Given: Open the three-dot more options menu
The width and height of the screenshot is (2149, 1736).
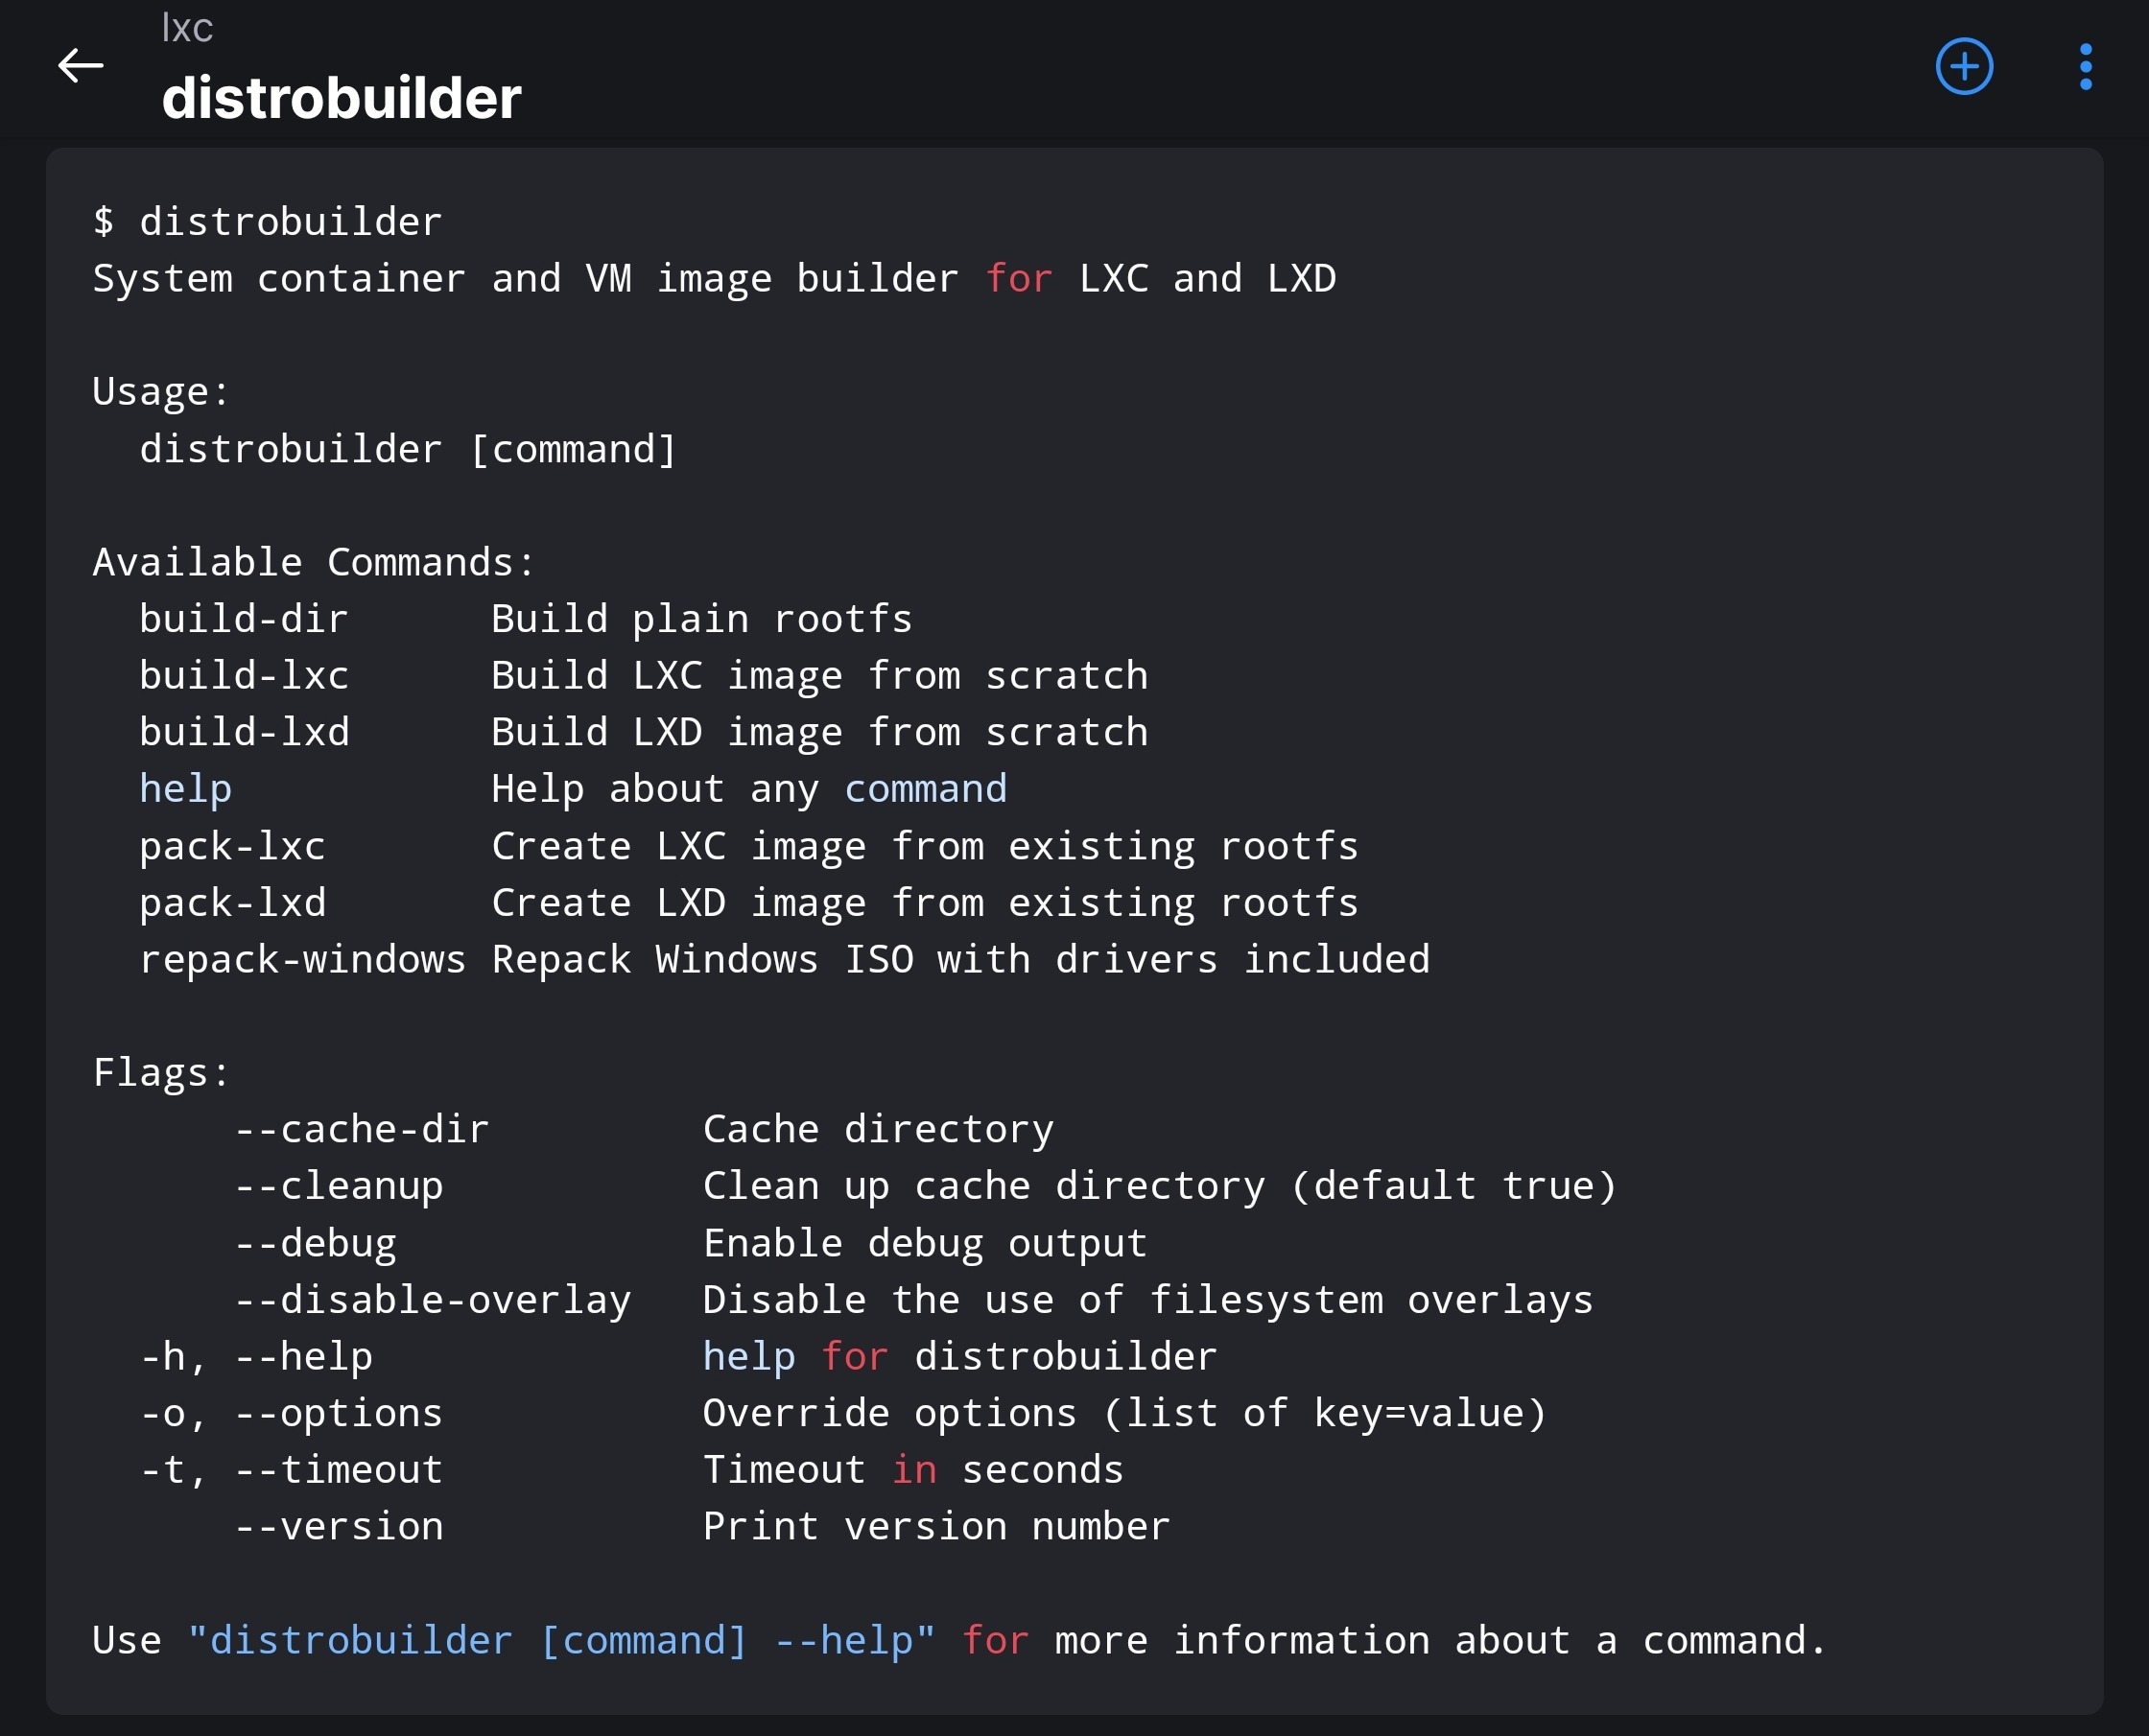Looking at the screenshot, I should pos(2085,67).
